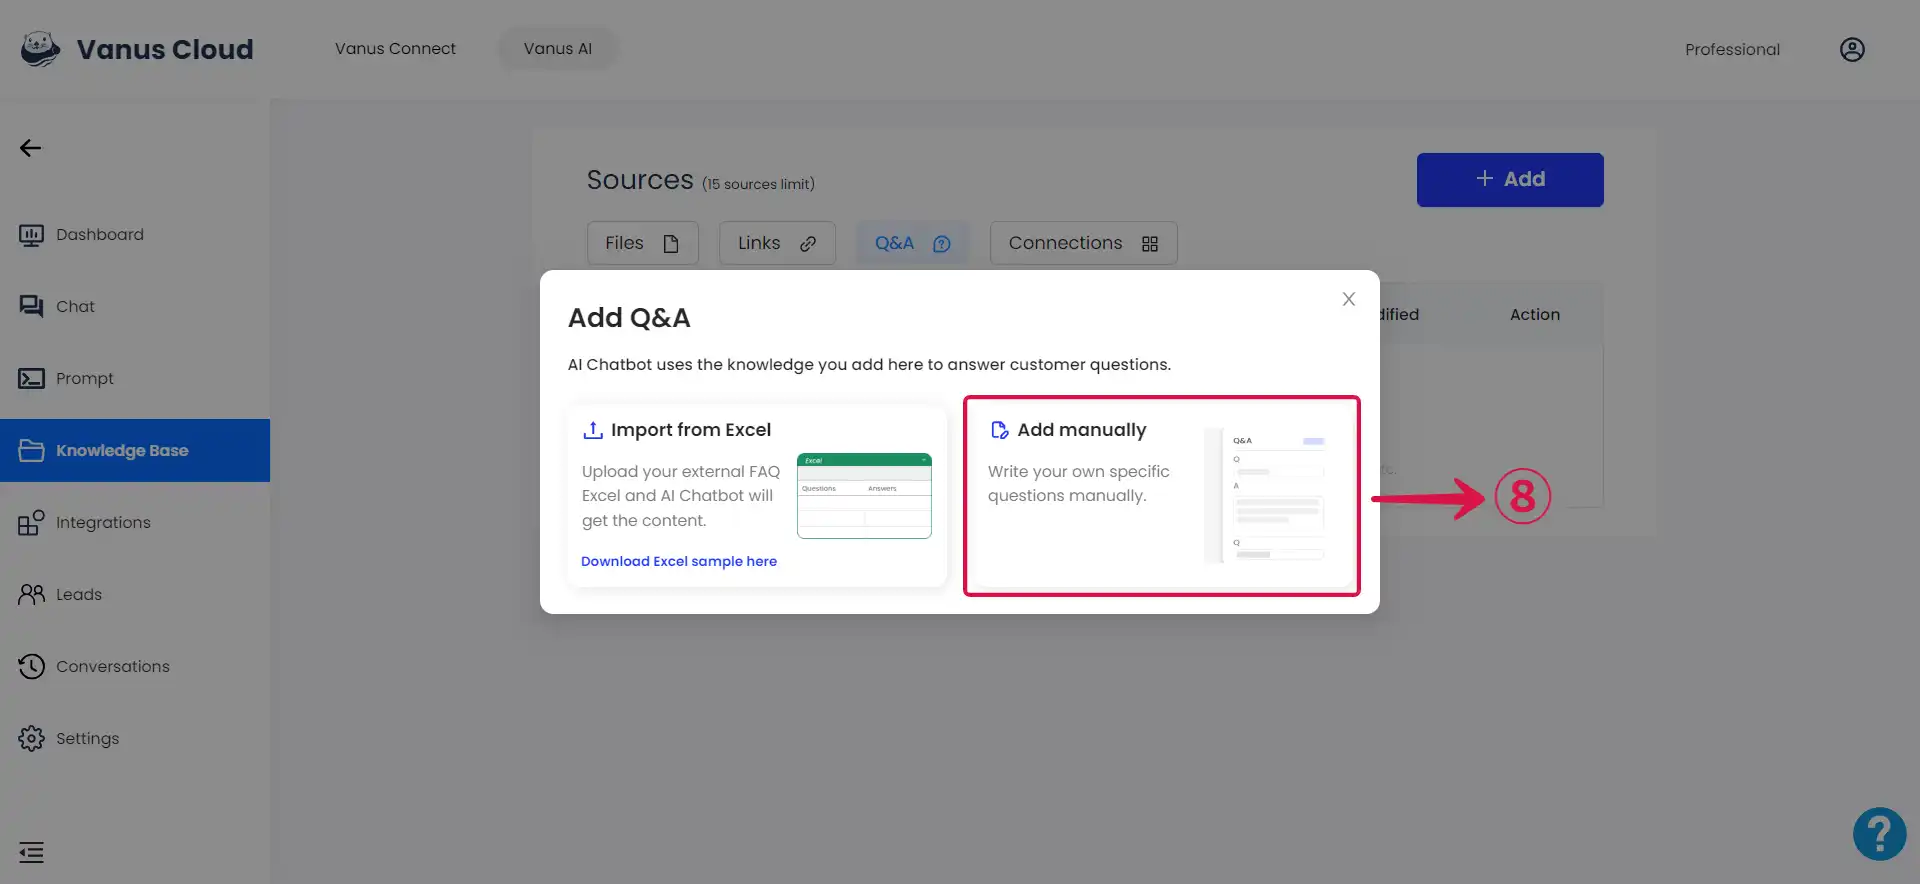Open the Chat sidebar item

pyautogui.click(x=135, y=307)
